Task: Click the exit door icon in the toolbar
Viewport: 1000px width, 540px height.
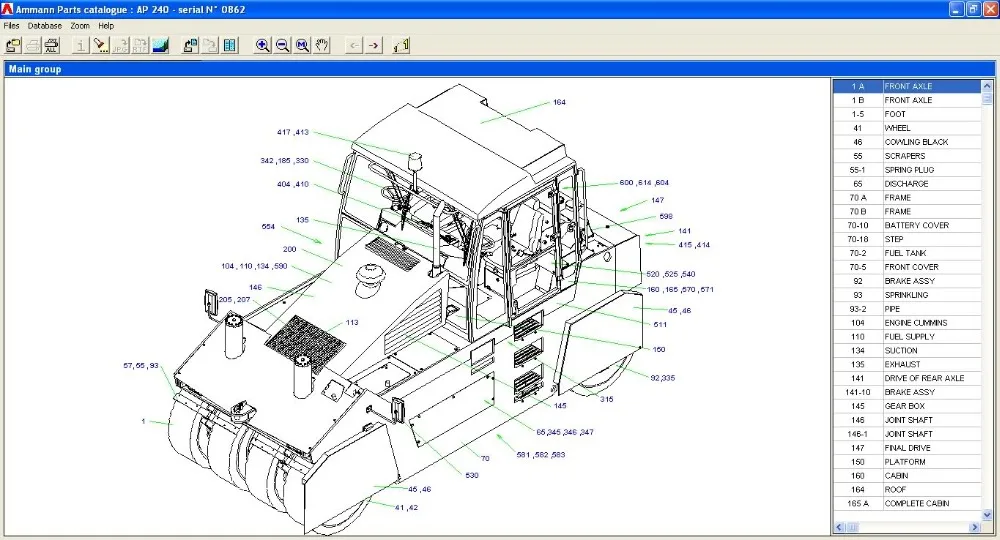Action: (x=401, y=45)
